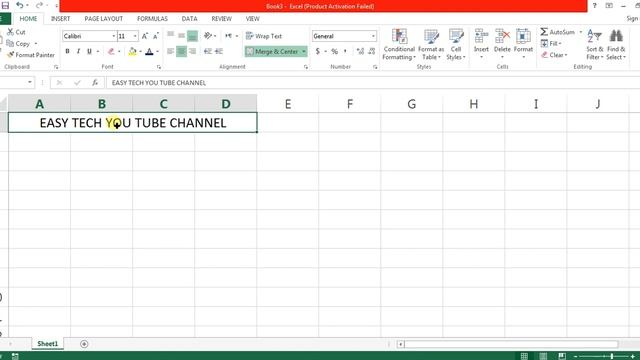
Task: Click Increase Decimal icon
Action: point(360,51)
